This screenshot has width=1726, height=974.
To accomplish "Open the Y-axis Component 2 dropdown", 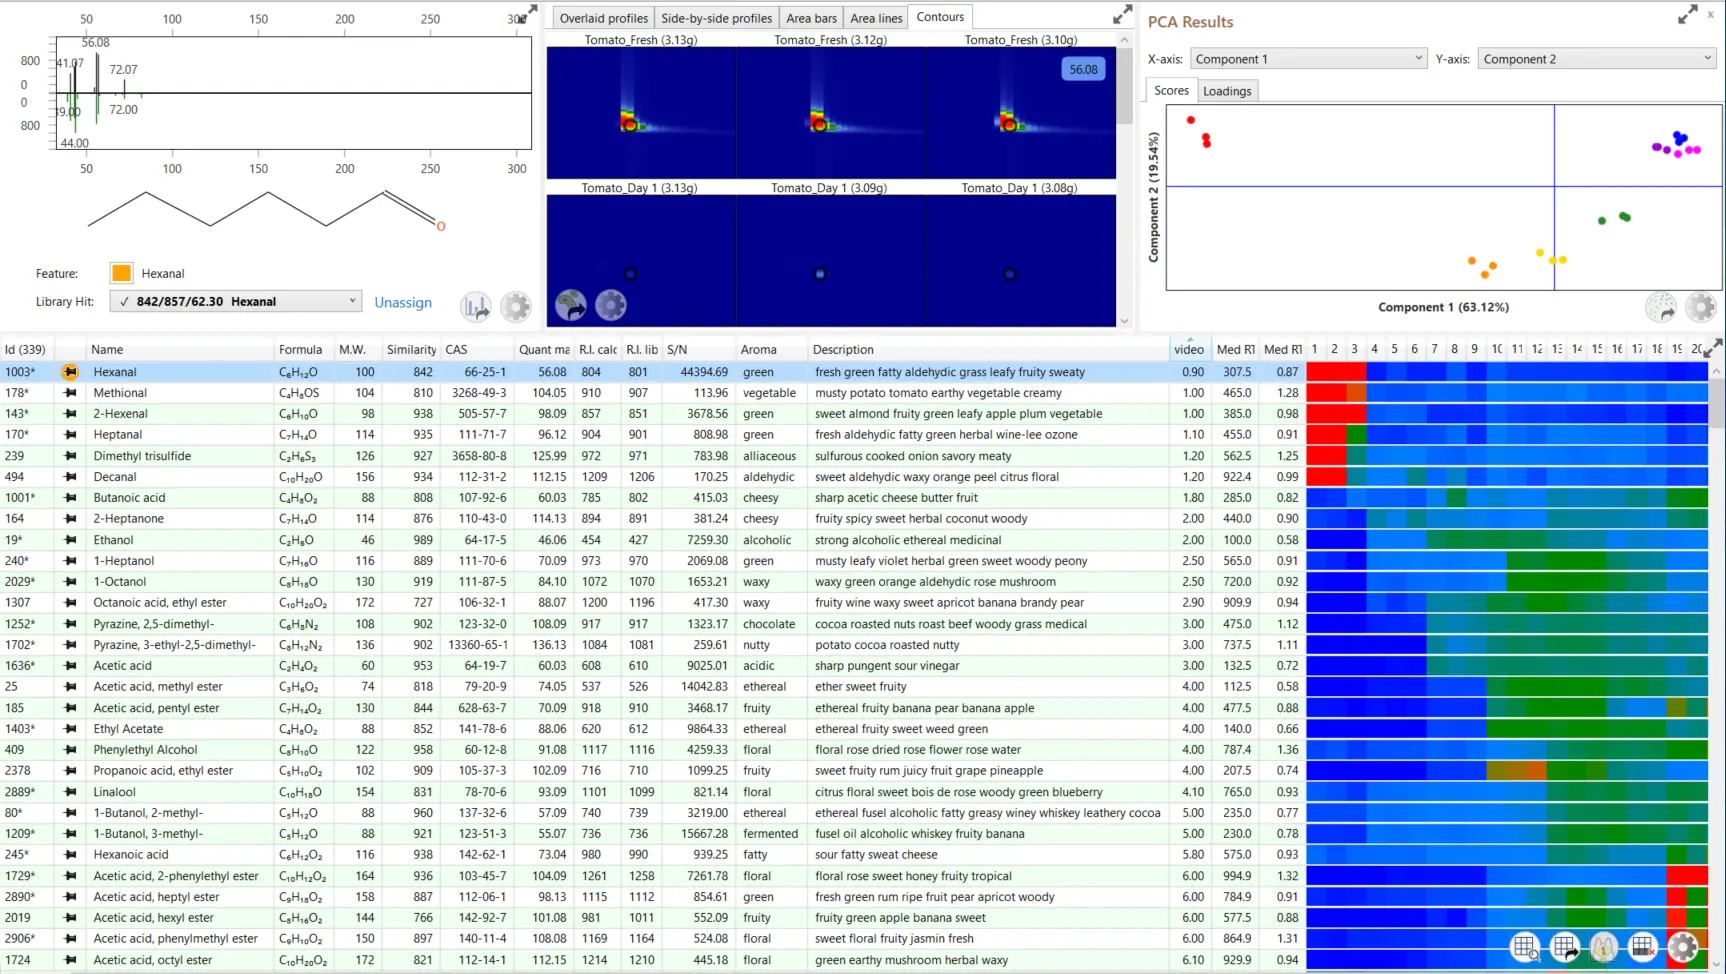I will (1597, 59).
